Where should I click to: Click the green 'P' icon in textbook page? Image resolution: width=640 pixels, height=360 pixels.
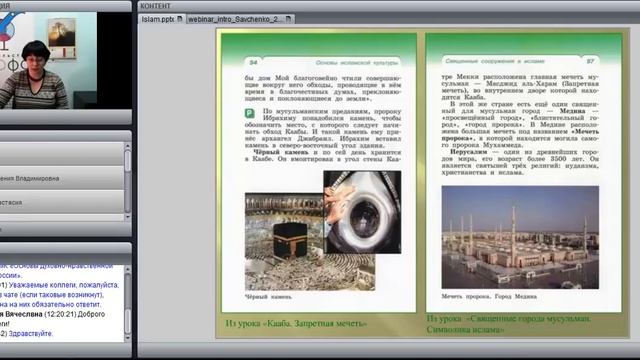click(x=249, y=113)
